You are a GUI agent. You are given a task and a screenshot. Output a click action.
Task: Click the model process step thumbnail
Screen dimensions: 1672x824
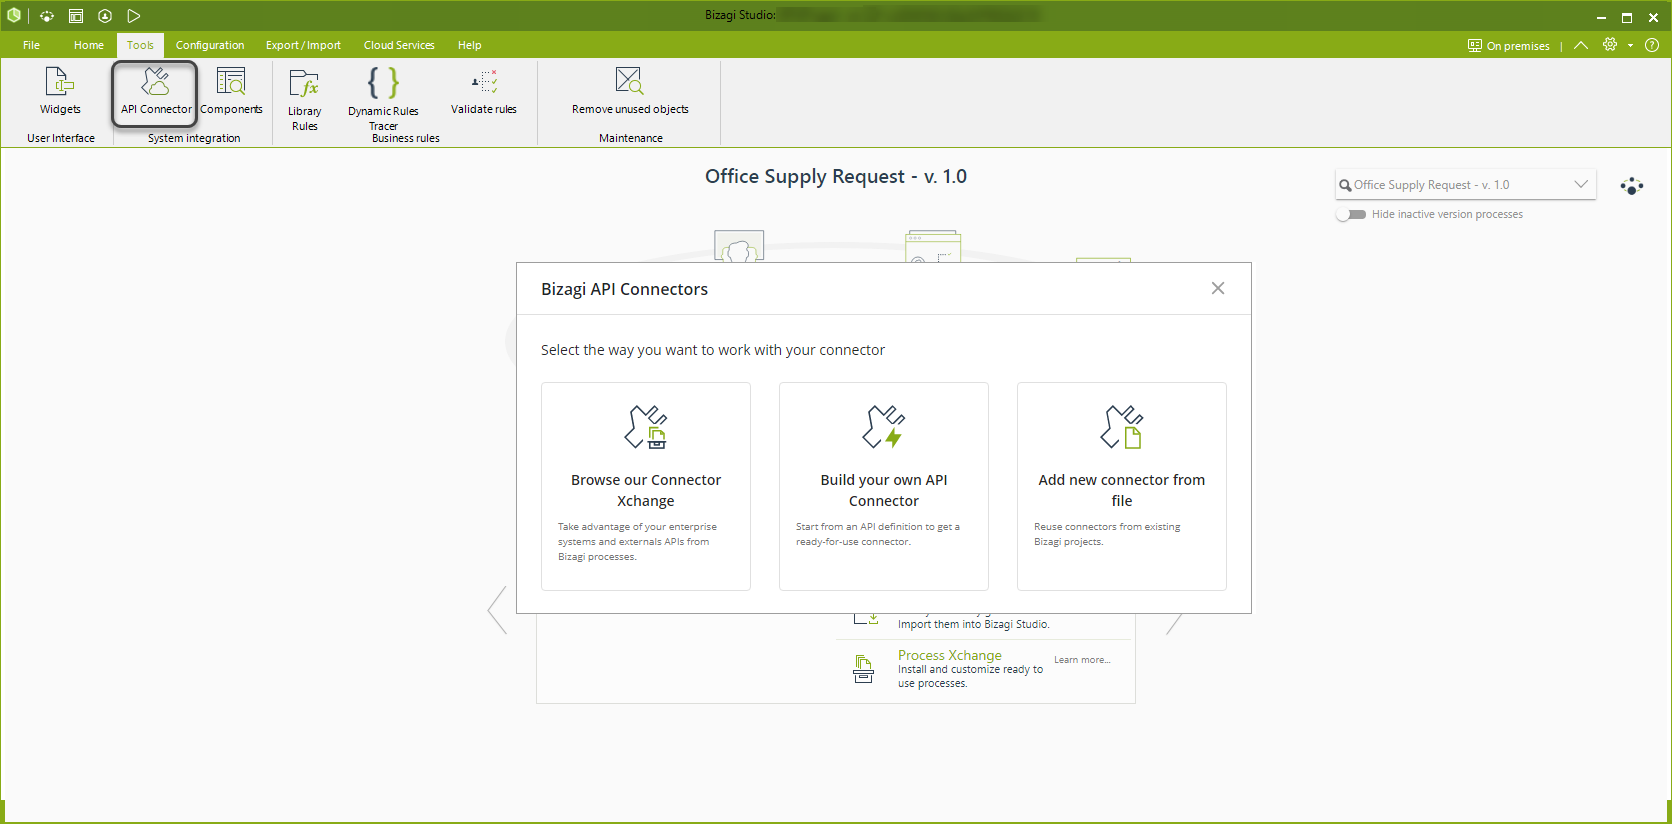coord(739,246)
